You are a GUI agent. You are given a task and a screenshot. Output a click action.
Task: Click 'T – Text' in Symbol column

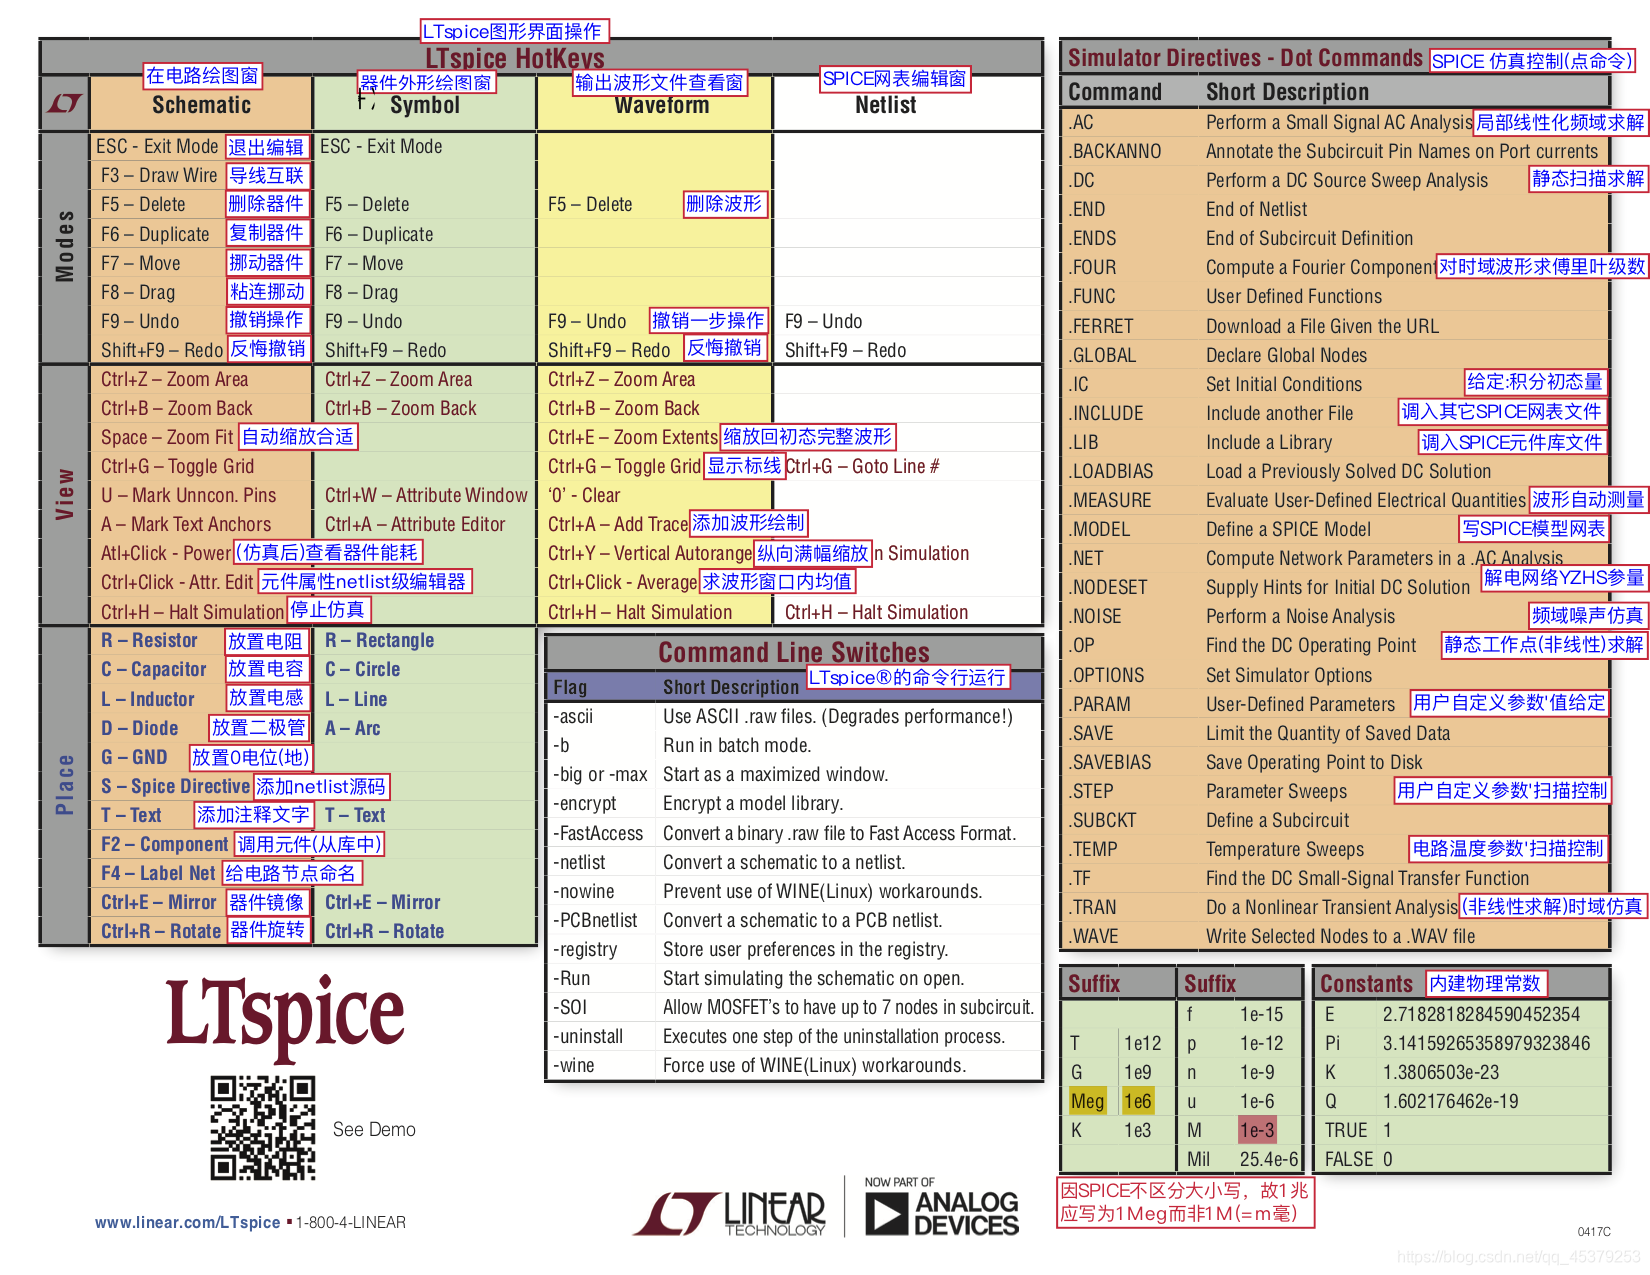355,816
